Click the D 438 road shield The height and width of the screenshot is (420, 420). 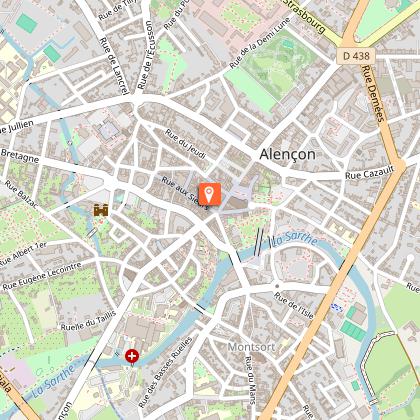tap(356, 56)
